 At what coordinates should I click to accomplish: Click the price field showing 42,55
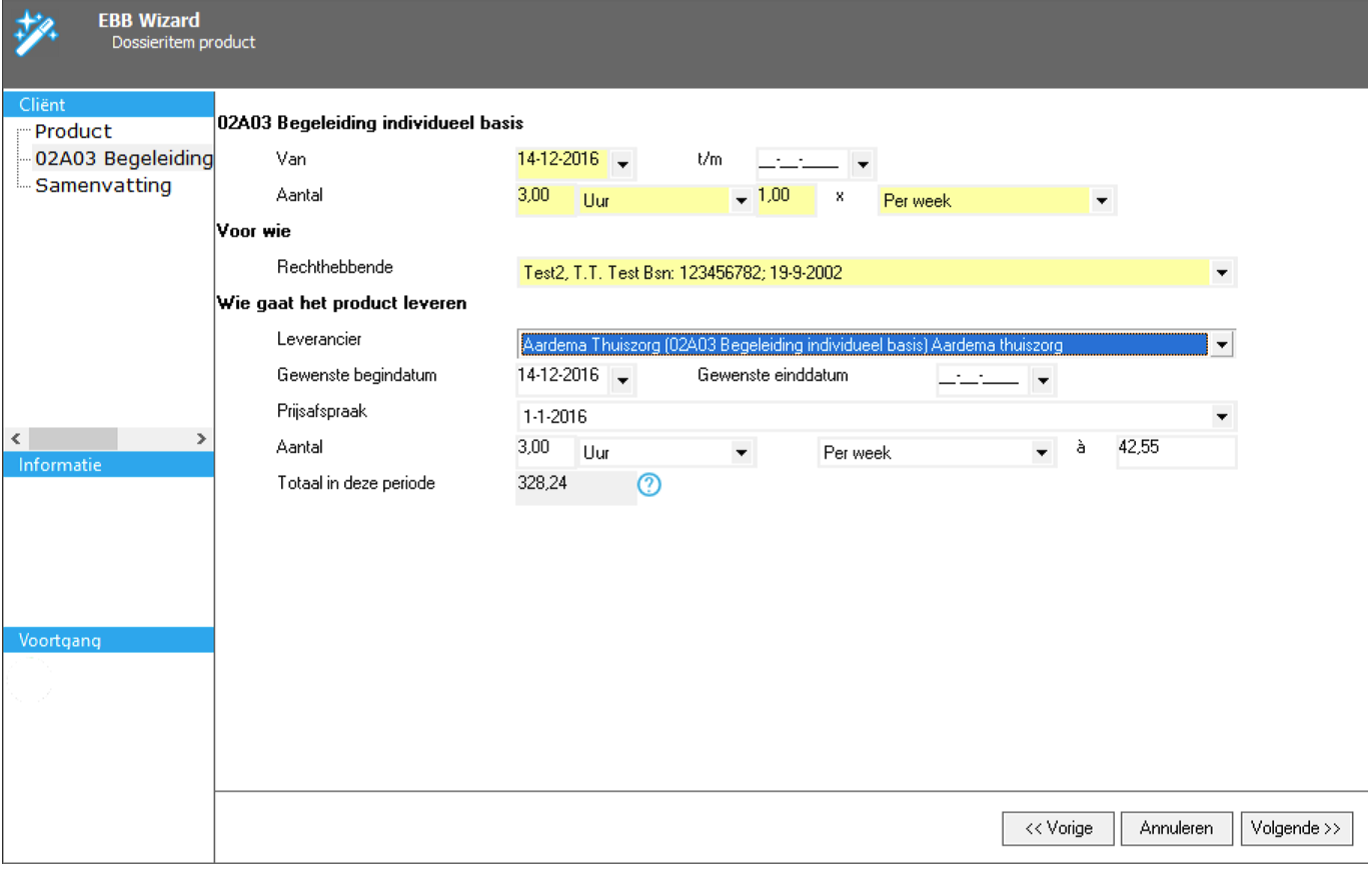[1174, 451]
